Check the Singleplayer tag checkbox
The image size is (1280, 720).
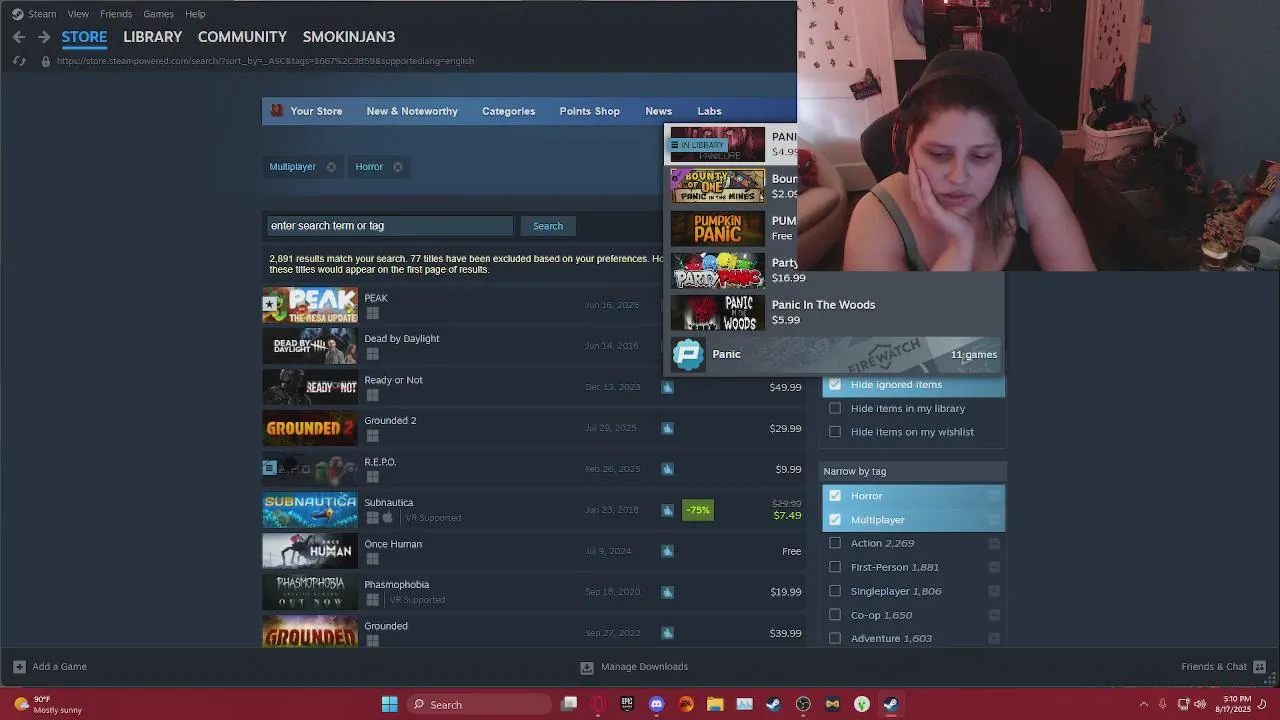835,591
